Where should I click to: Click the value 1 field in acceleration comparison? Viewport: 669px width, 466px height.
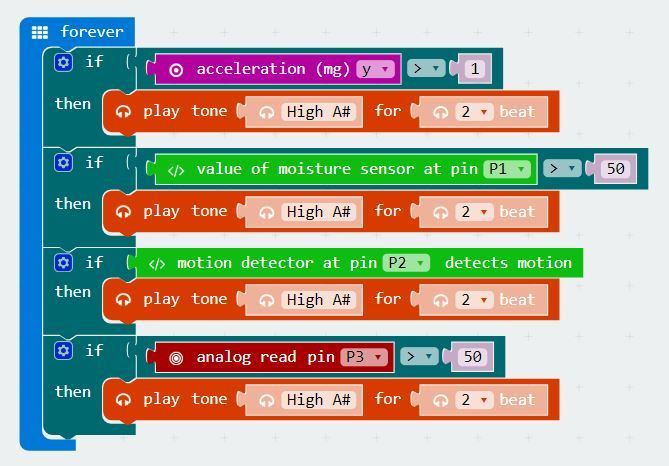coord(475,69)
